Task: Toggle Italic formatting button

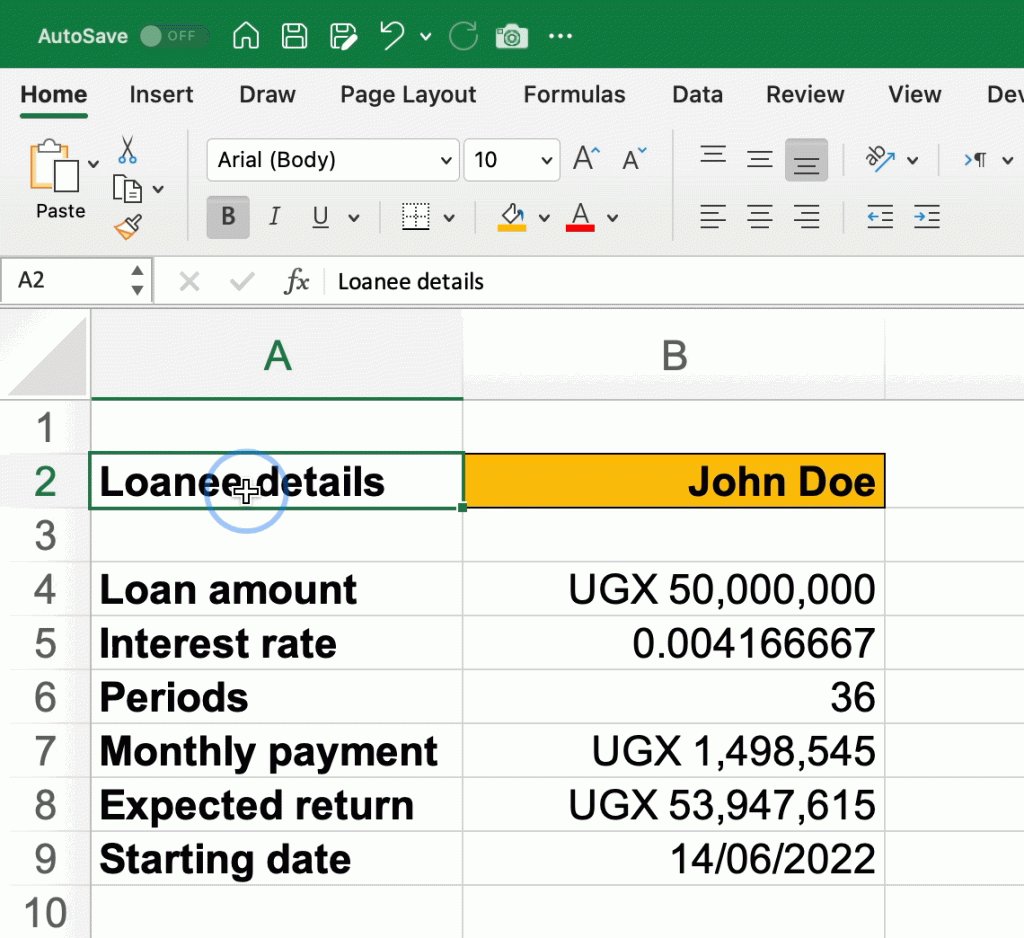Action: pos(275,217)
